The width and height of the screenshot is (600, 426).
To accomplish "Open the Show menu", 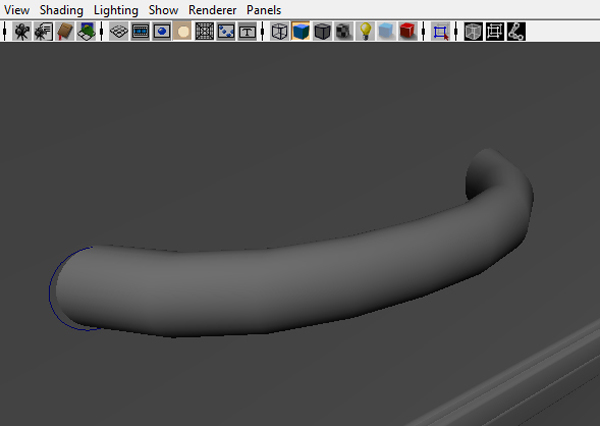I will click(163, 10).
